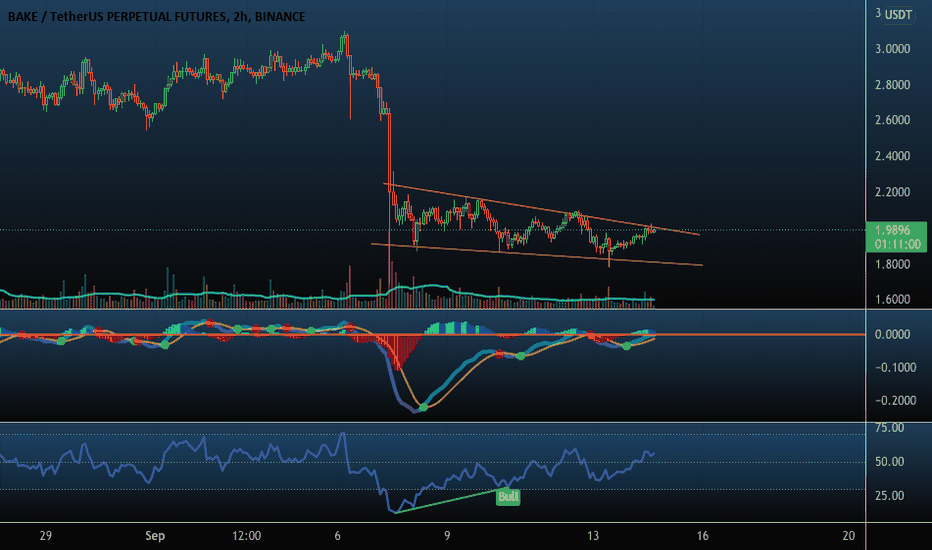Click the 12:00 label on time axis
Screen dimensions: 932x550
pyautogui.click(x=247, y=536)
